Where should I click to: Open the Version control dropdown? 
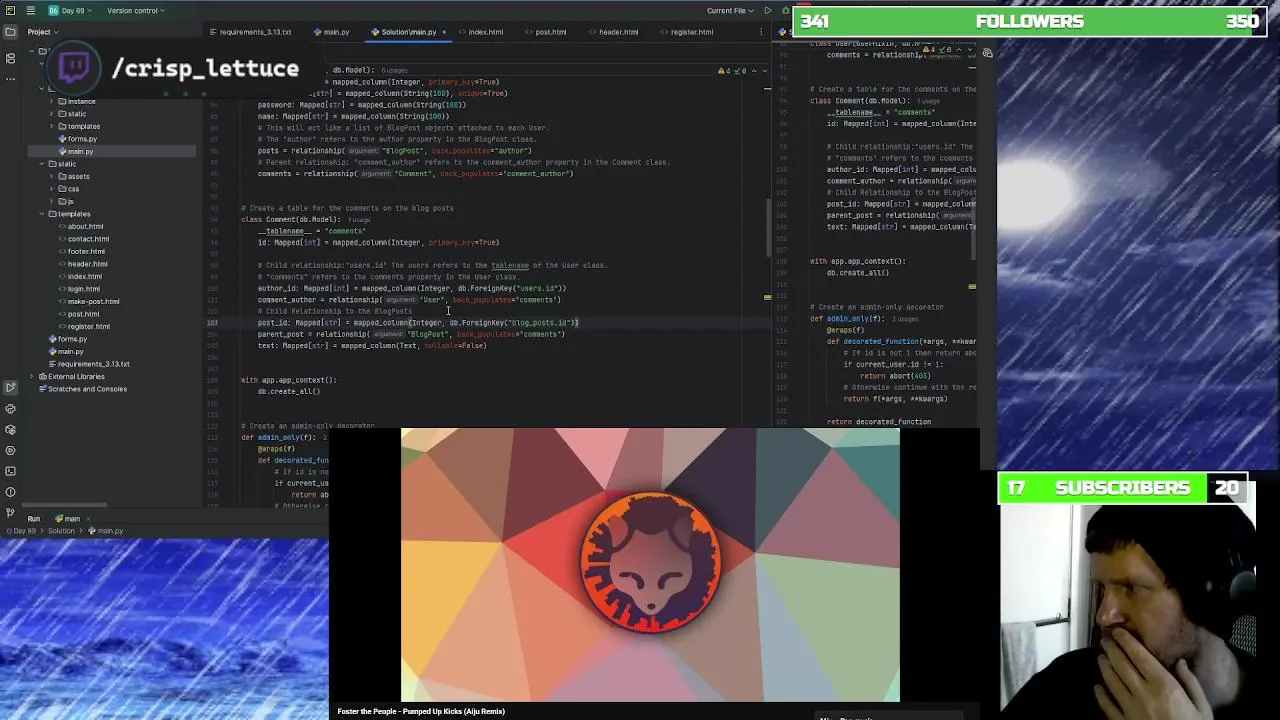pos(135,11)
